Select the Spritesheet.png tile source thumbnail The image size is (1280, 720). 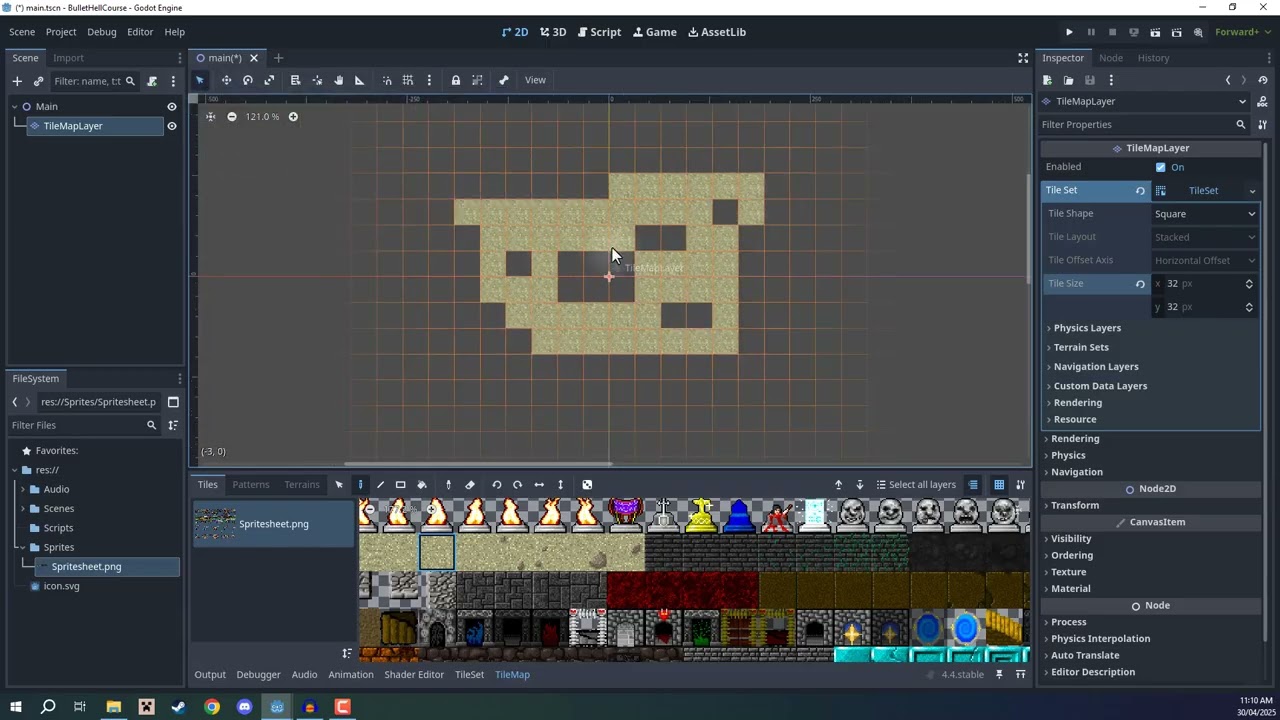tap(274, 524)
